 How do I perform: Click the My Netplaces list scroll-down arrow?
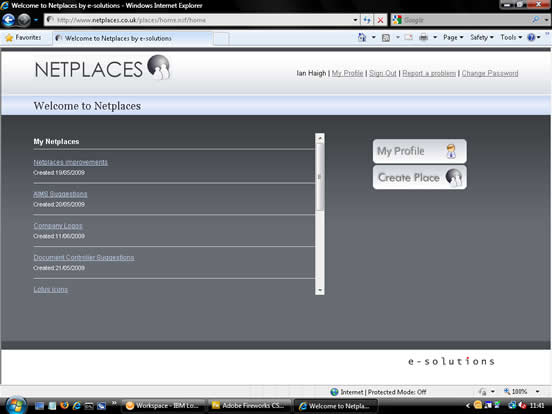click(x=320, y=290)
